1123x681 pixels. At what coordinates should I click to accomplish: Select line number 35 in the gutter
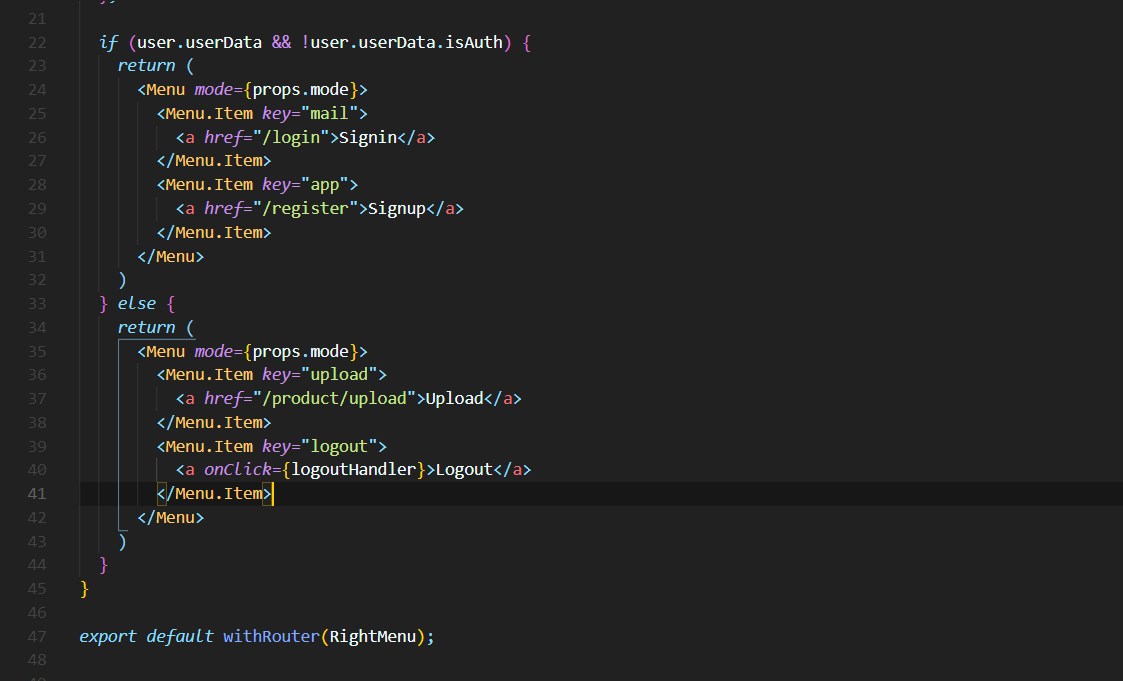pos(37,352)
